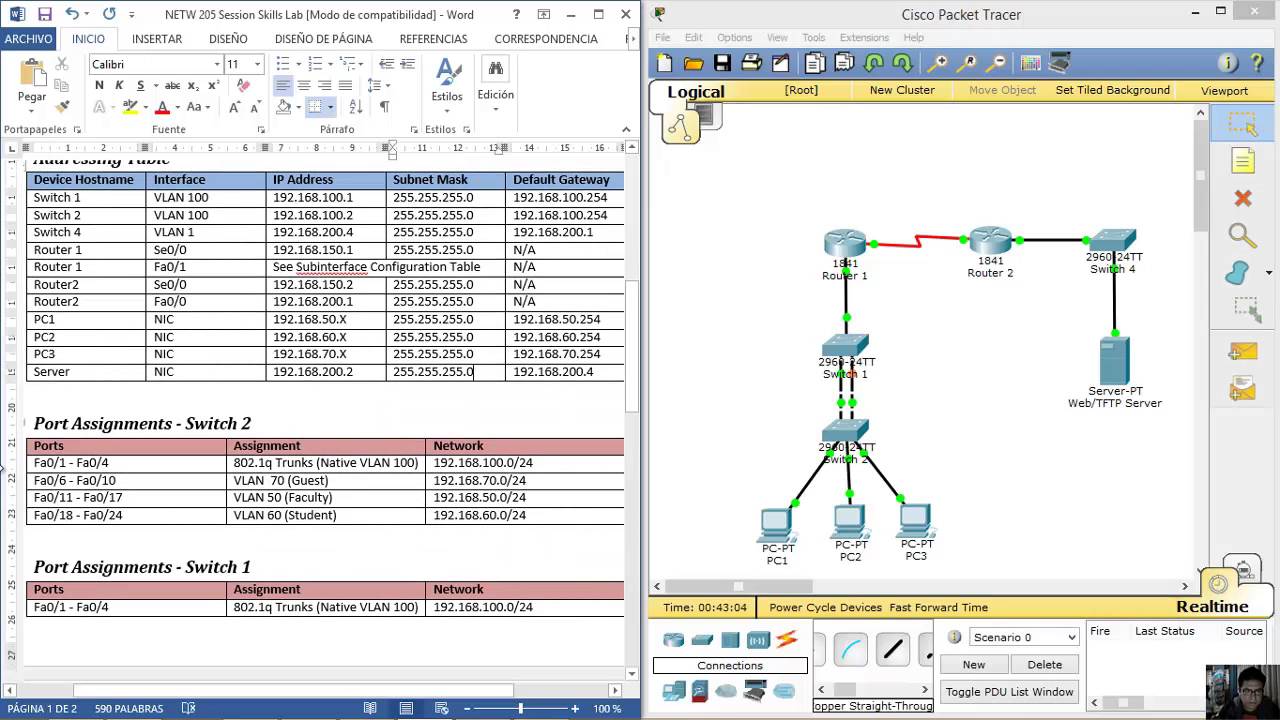Click the New scenario button
Screen dimensions: 1280x720
(x=973, y=664)
